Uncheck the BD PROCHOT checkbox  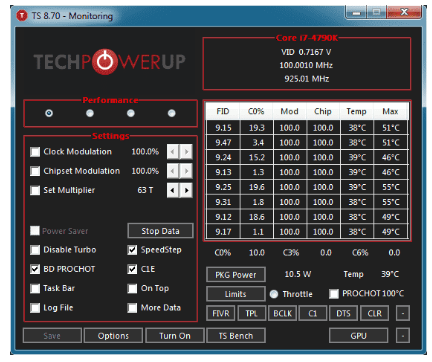pos(35,269)
